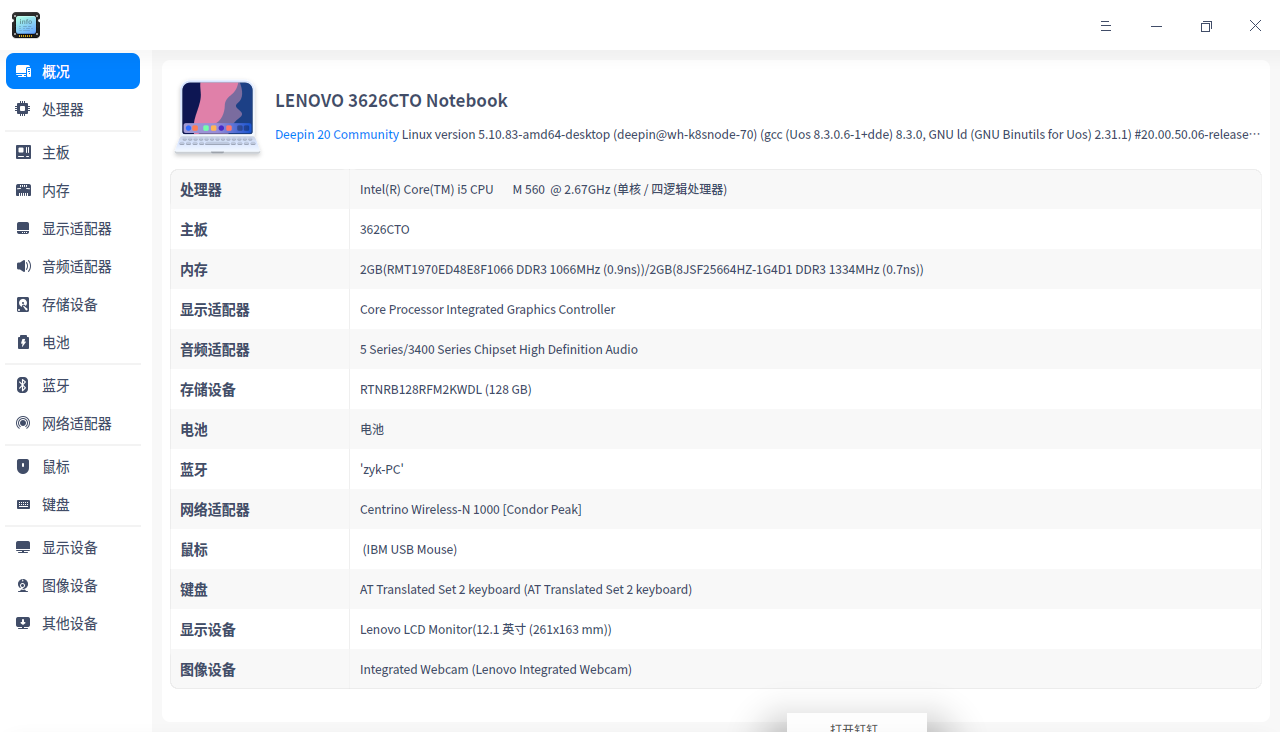The height and width of the screenshot is (732, 1280).
Task: Select the Intel(R) Core(TM) i5 CPU value
Action: 543,190
